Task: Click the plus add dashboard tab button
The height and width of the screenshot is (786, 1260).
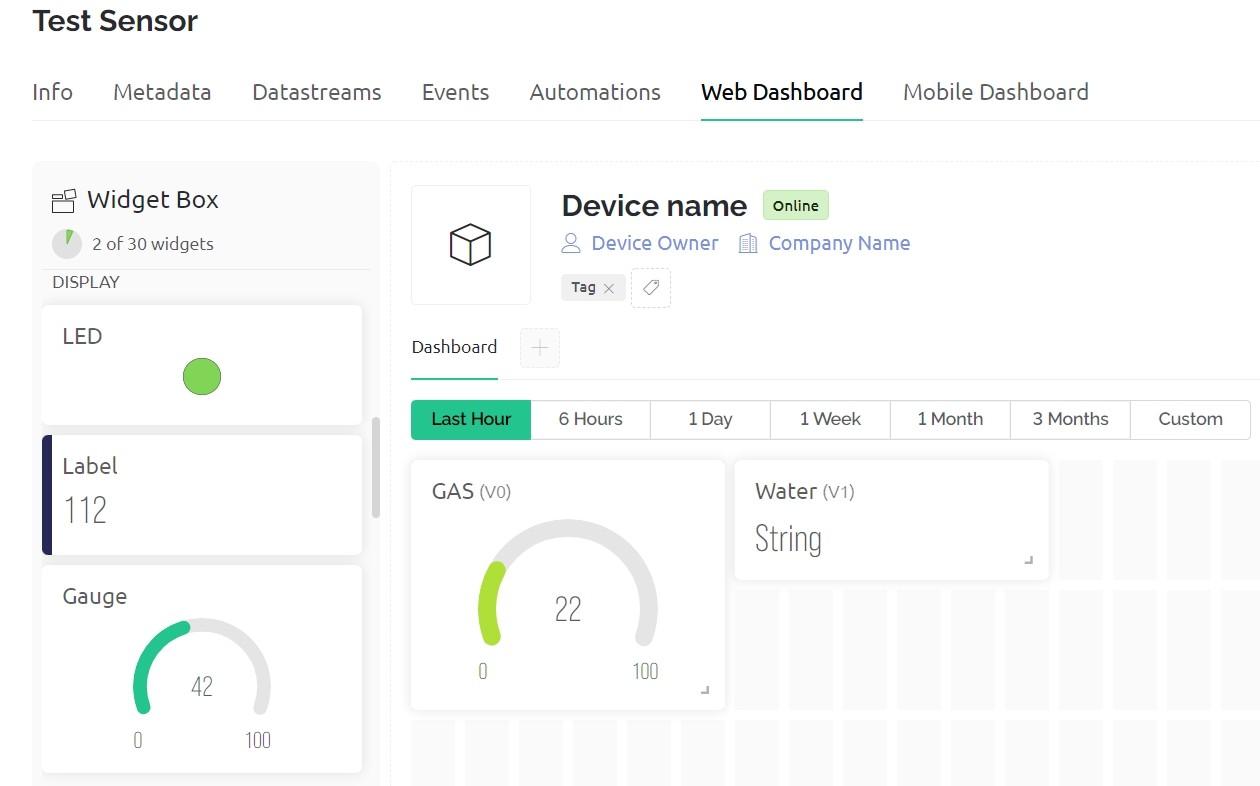Action: [540, 348]
